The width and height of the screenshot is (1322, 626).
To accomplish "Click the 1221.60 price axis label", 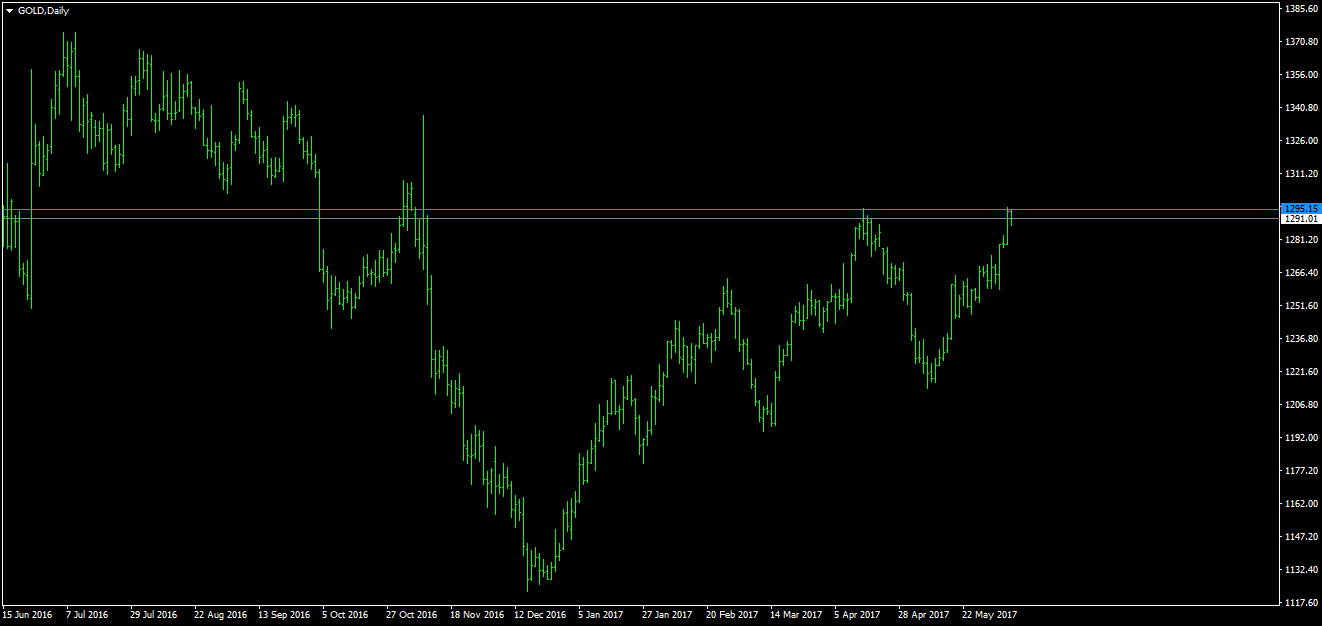I will click(x=1302, y=372).
